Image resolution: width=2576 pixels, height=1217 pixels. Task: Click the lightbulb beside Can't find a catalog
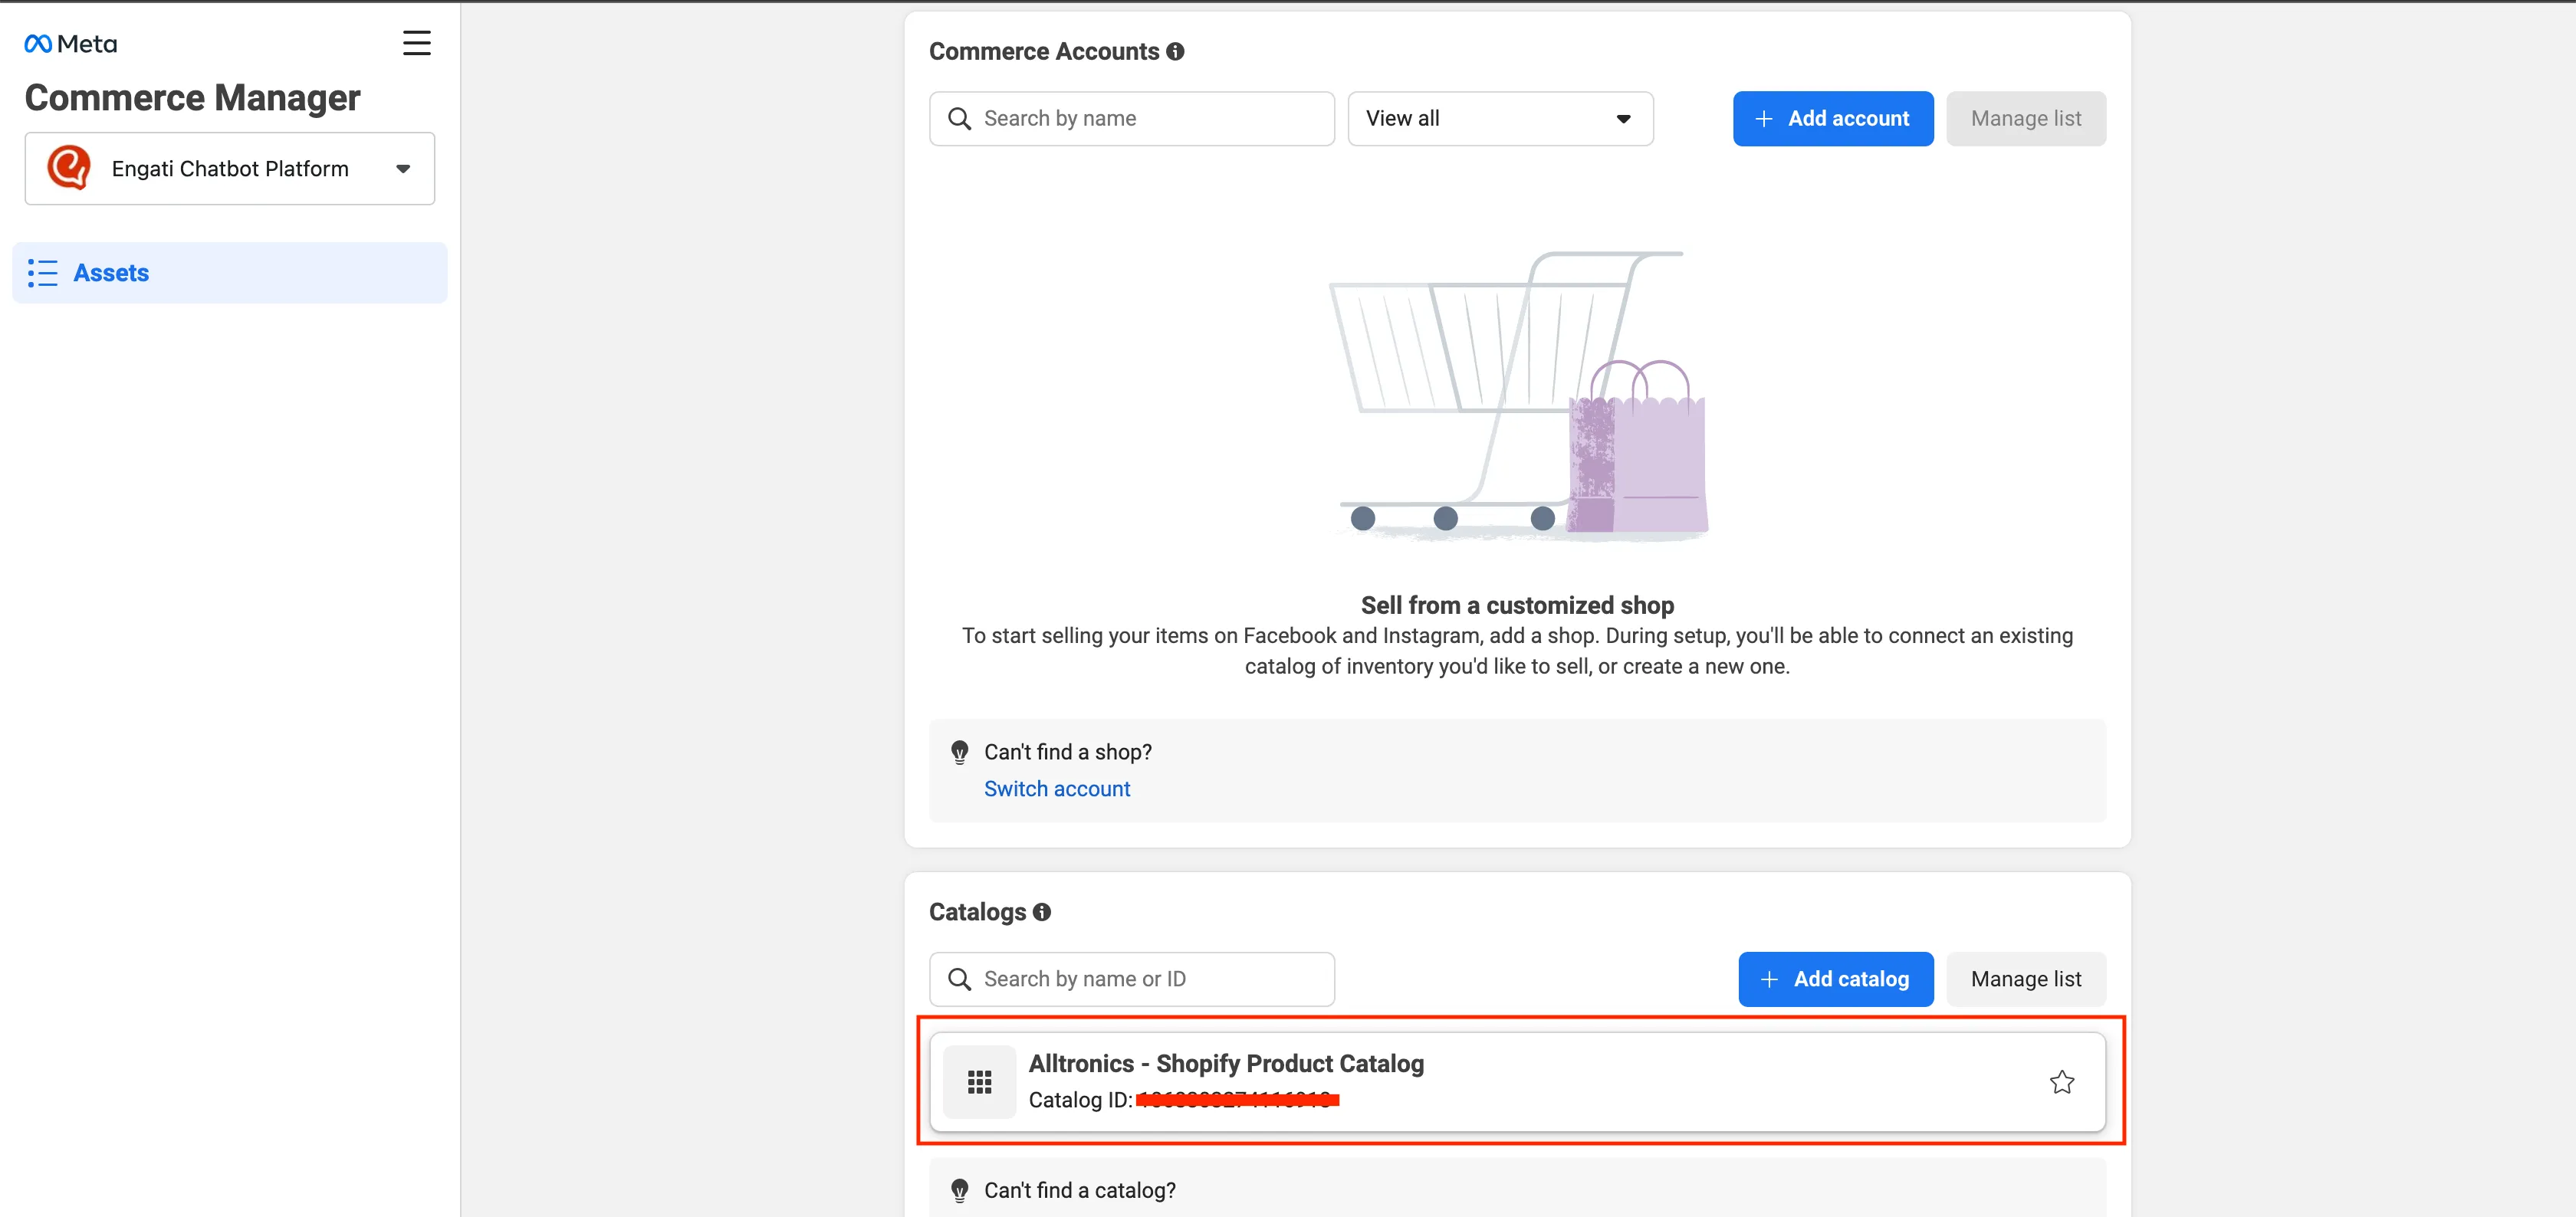[x=959, y=1190]
